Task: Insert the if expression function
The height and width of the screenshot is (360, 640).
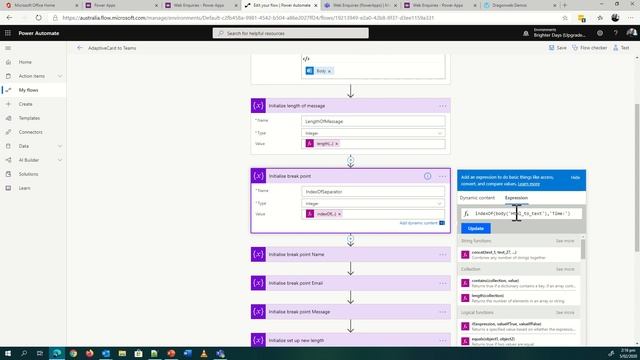Action: 520,327
